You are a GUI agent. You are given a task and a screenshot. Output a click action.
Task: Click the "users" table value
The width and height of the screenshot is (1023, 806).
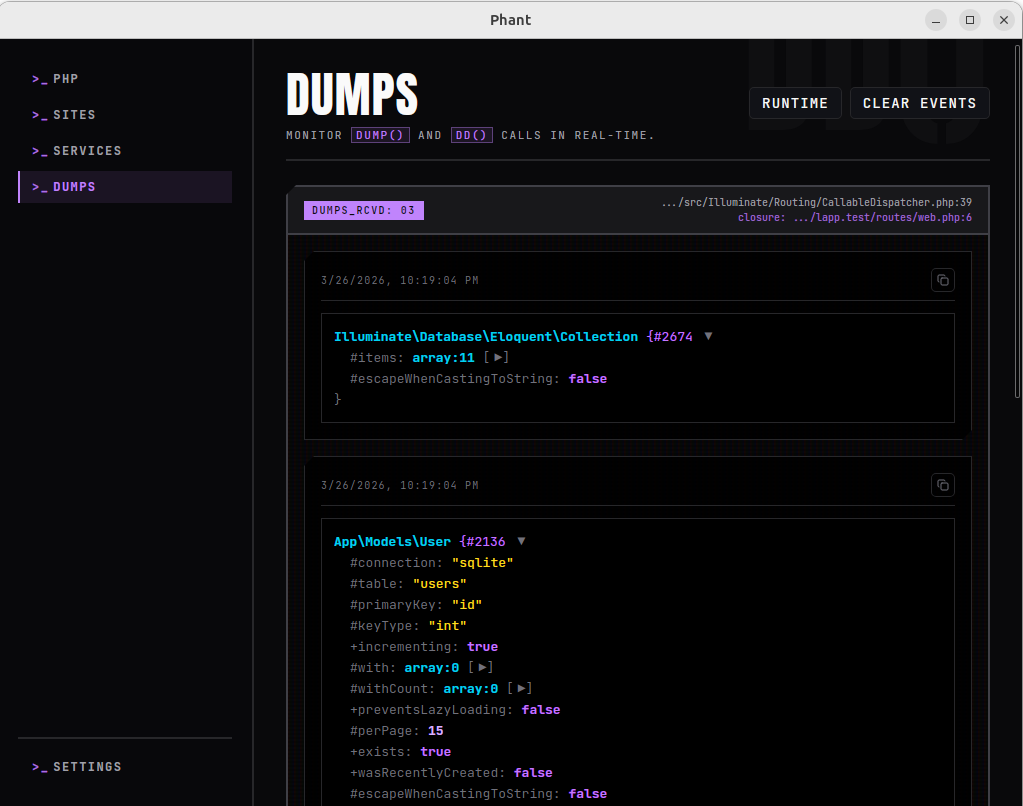tap(440, 583)
